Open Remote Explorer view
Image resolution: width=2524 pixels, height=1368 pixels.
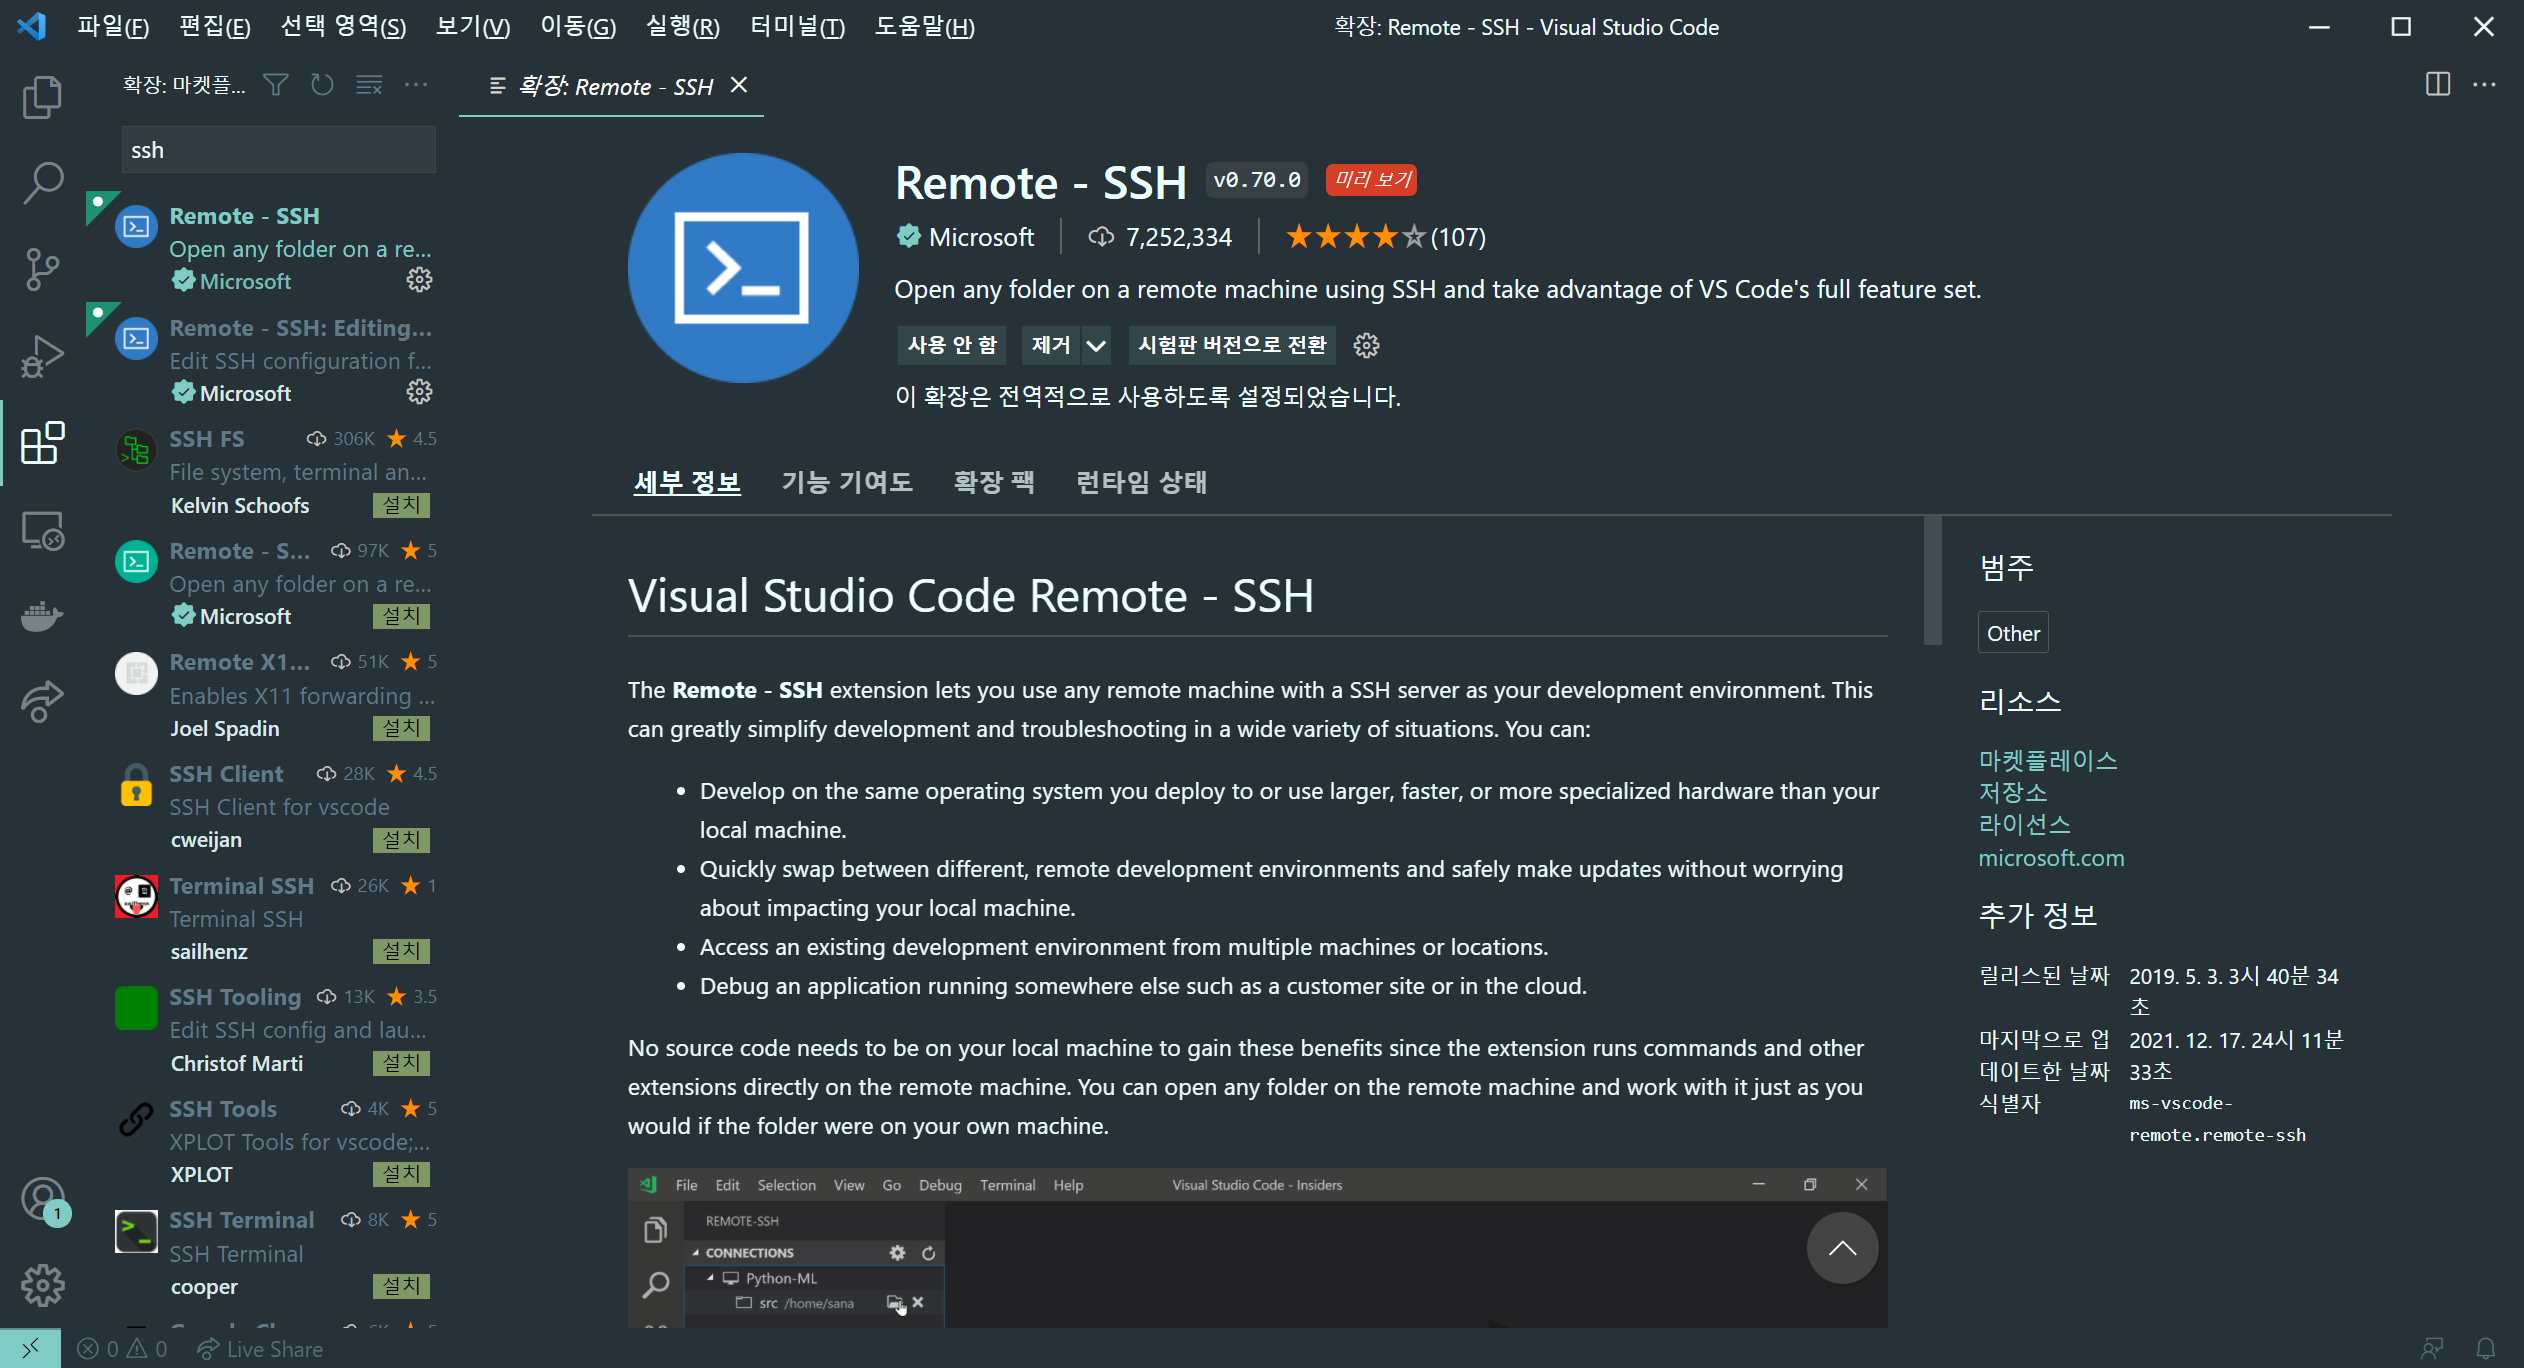pyautogui.click(x=41, y=531)
